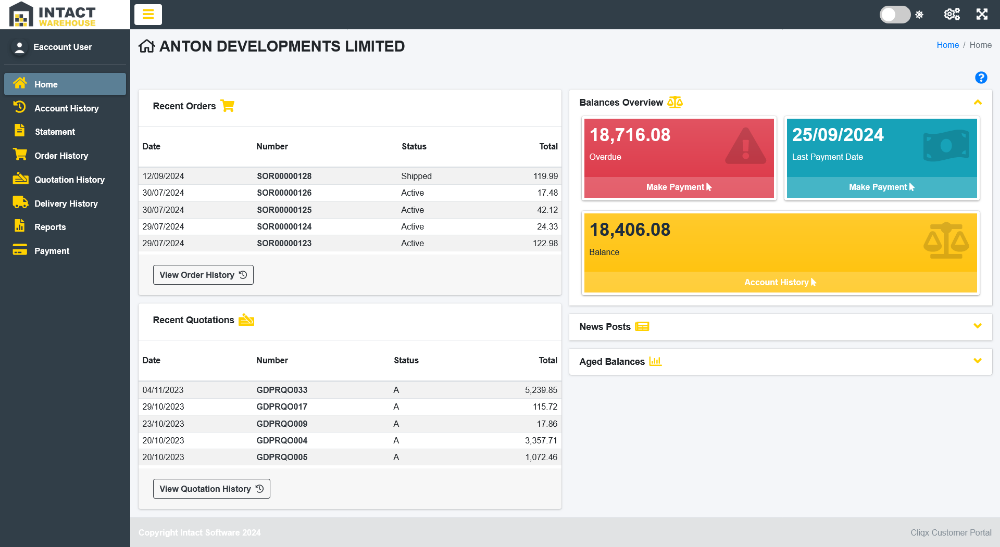Click Make Payment on Last Payment Date card

[x=881, y=187]
